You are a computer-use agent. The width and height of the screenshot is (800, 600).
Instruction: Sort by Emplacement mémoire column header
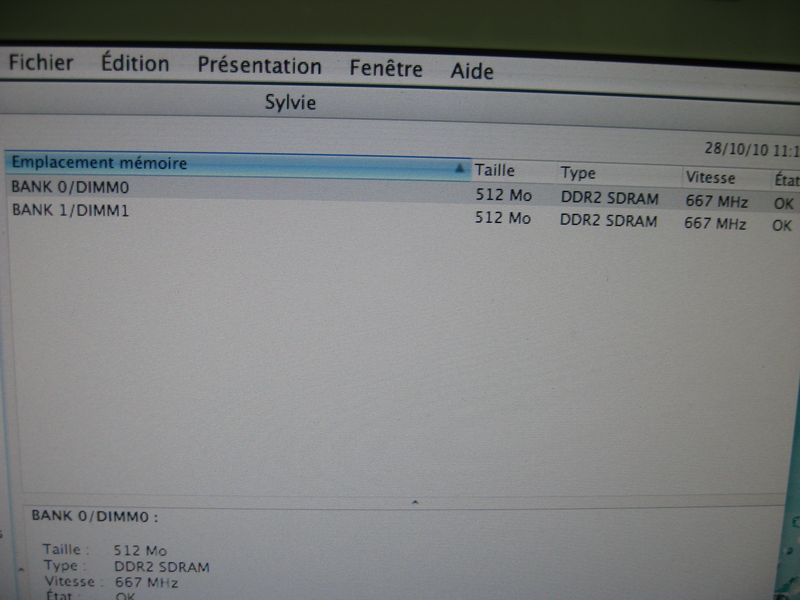pyautogui.click(x=238, y=164)
